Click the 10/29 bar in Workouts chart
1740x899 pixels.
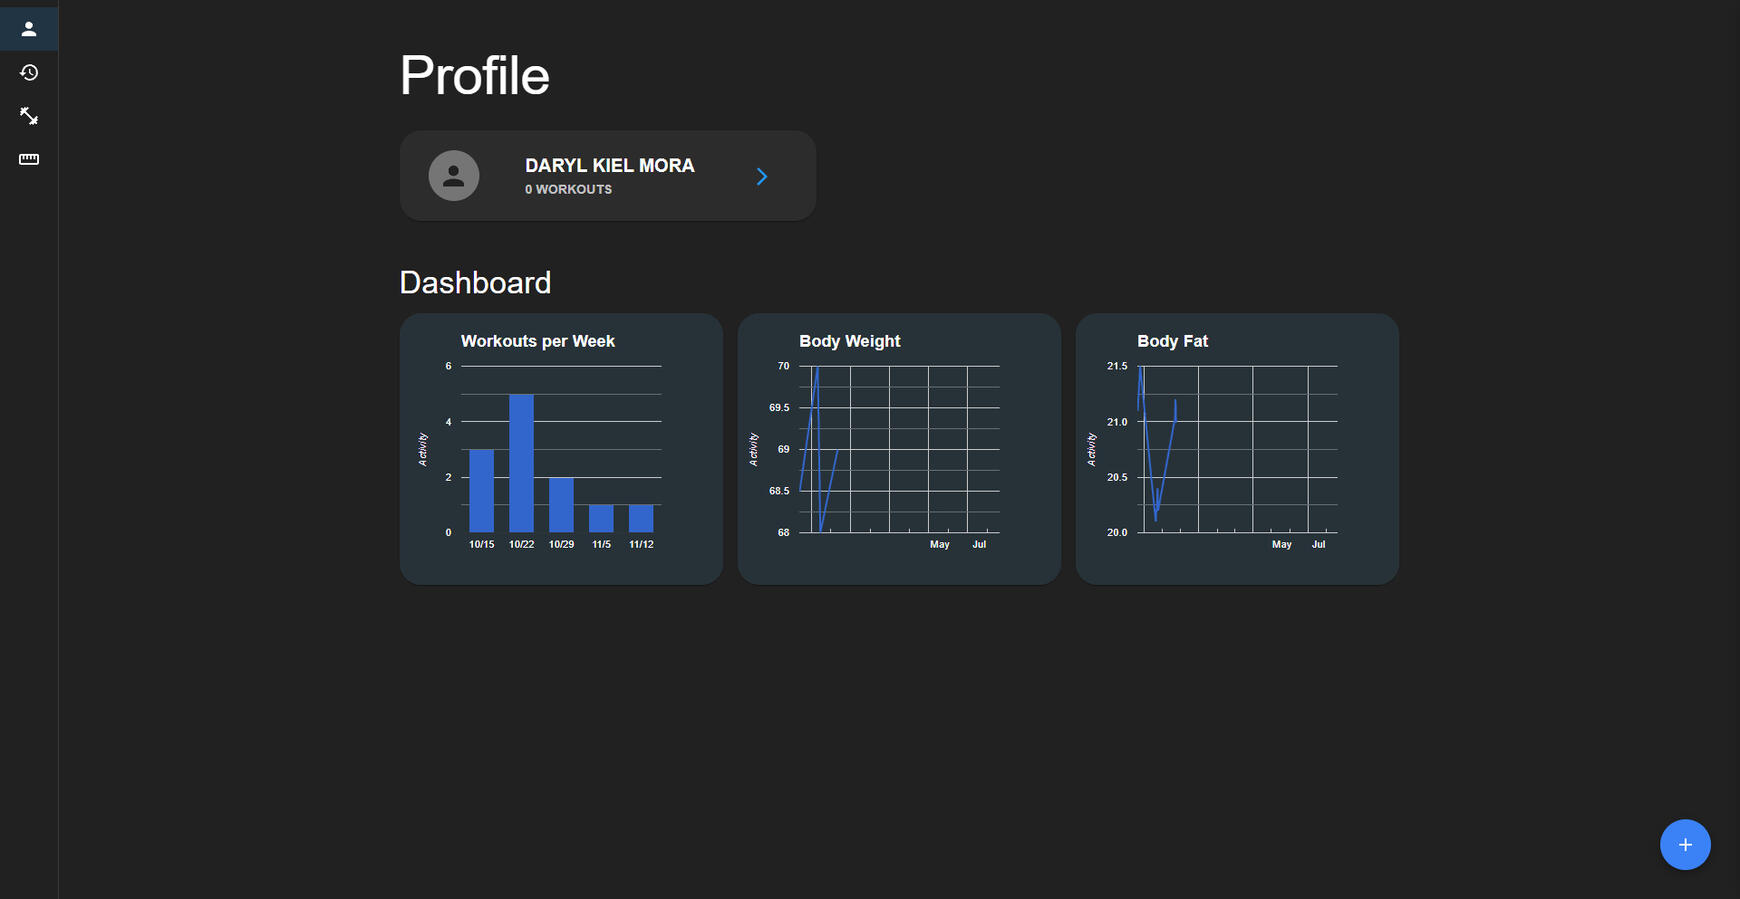(x=561, y=505)
